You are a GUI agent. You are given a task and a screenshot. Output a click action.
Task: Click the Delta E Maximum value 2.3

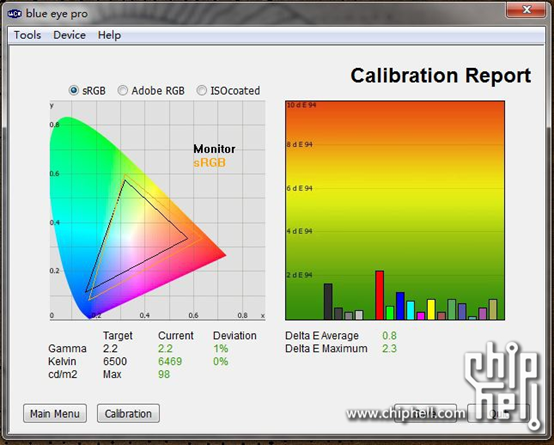389,349
